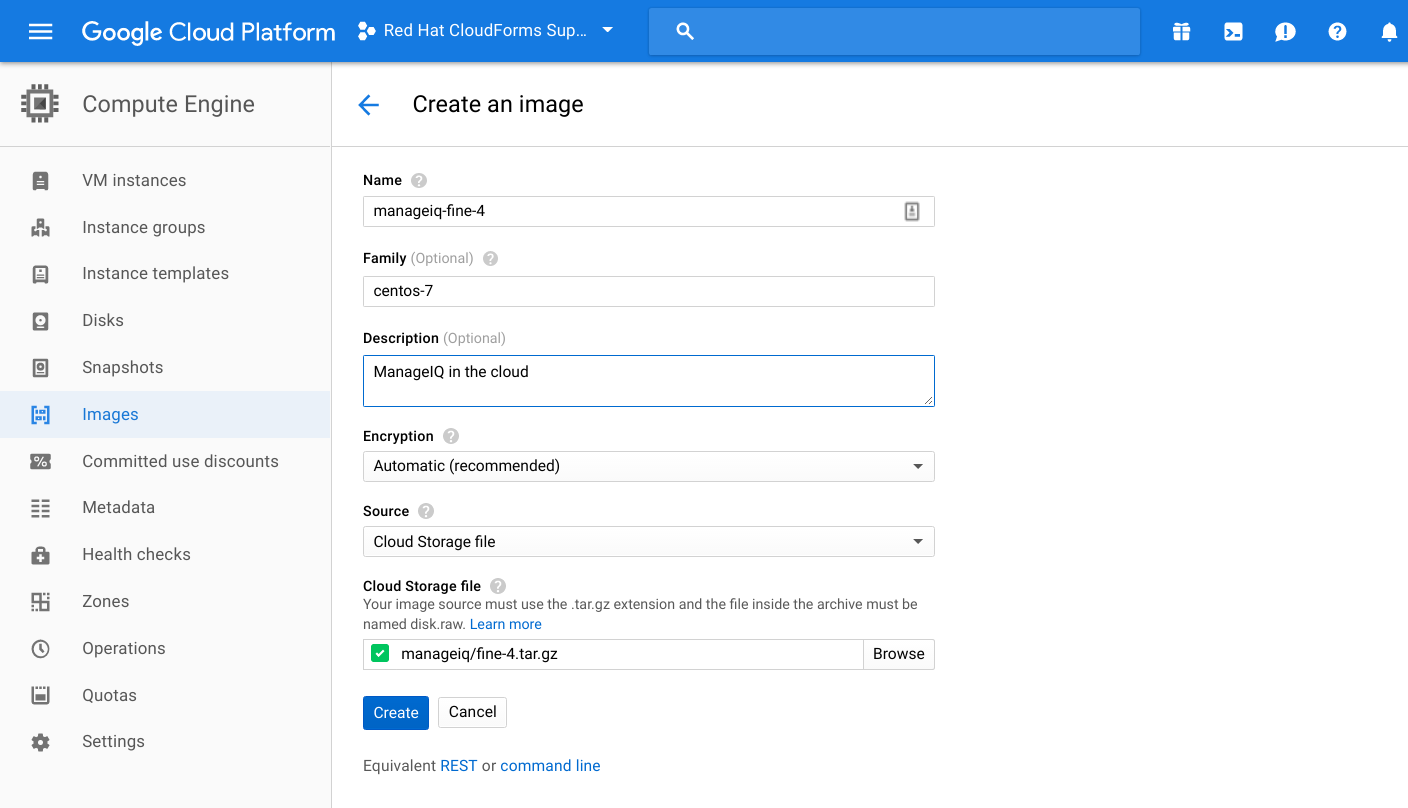Image resolution: width=1408 pixels, height=808 pixels.
Task: Click the Instance groups sidebar icon
Action: tap(40, 228)
